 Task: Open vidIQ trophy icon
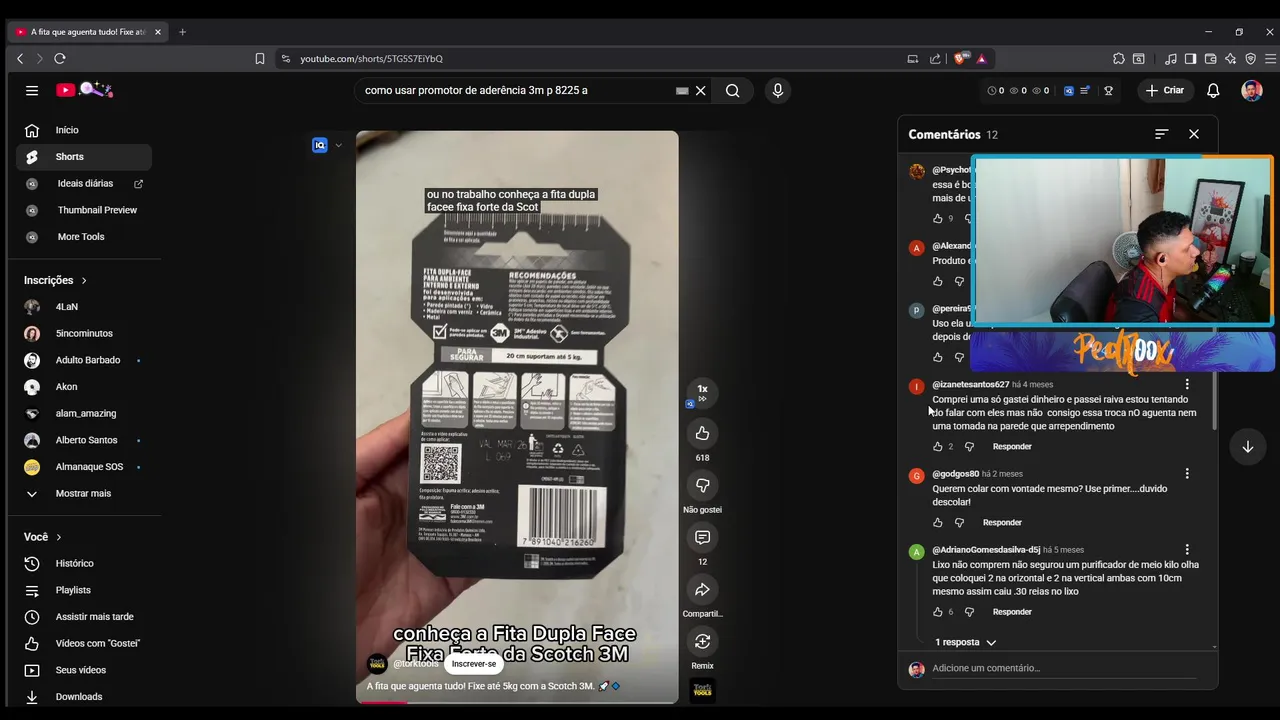(x=1108, y=90)
